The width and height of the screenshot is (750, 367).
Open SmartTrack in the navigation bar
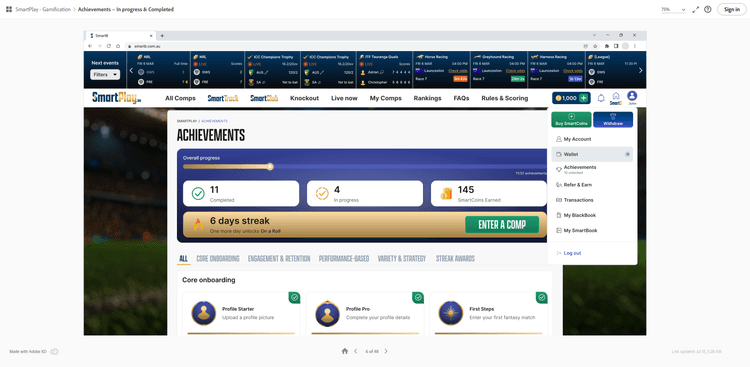pyautogui.click(x=223, y=98)
